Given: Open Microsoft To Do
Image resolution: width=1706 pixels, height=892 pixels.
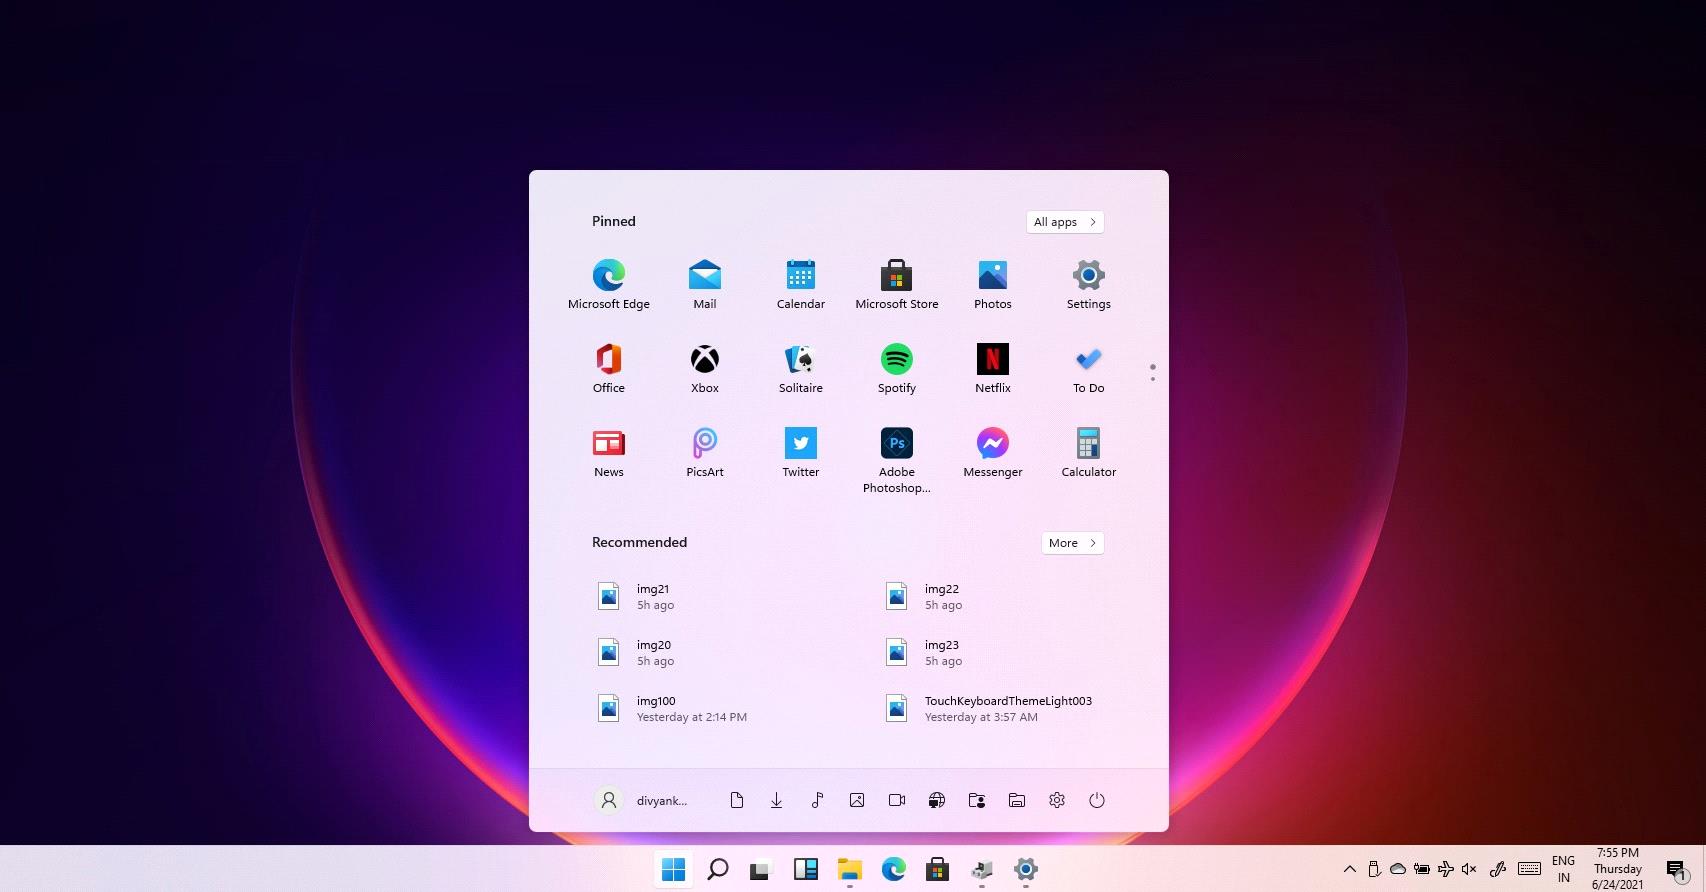Looking at the screenshot, I should [x=1088, y=369].
